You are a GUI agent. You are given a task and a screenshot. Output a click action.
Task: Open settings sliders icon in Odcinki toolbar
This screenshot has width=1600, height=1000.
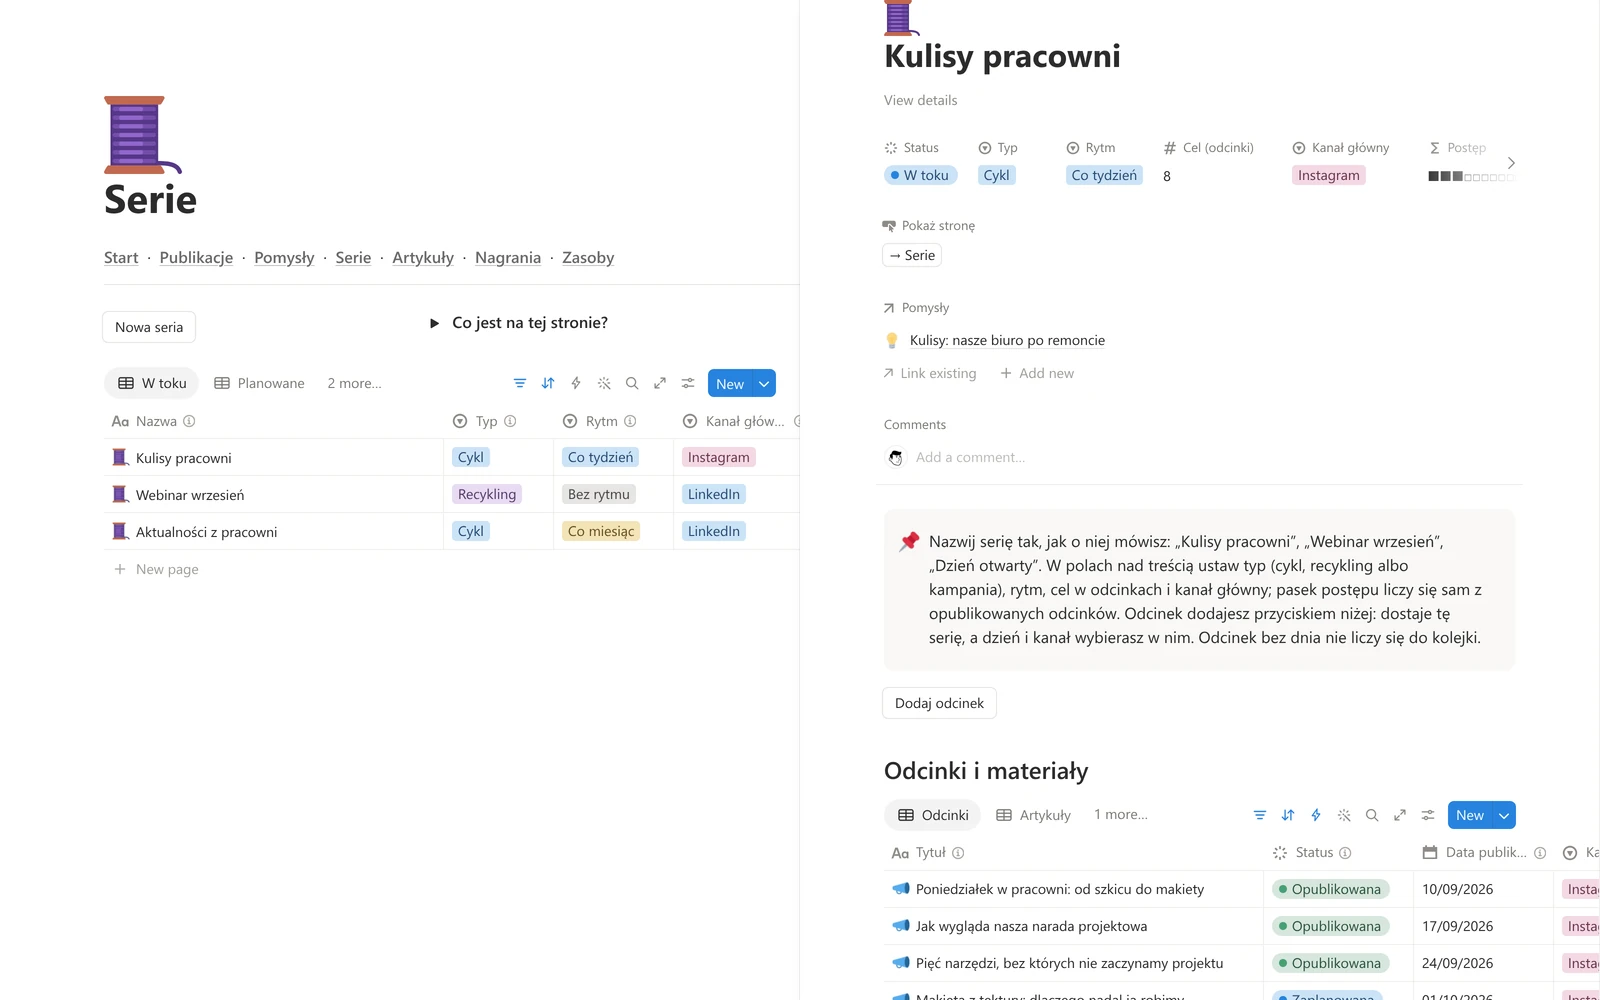point(1428,815)
